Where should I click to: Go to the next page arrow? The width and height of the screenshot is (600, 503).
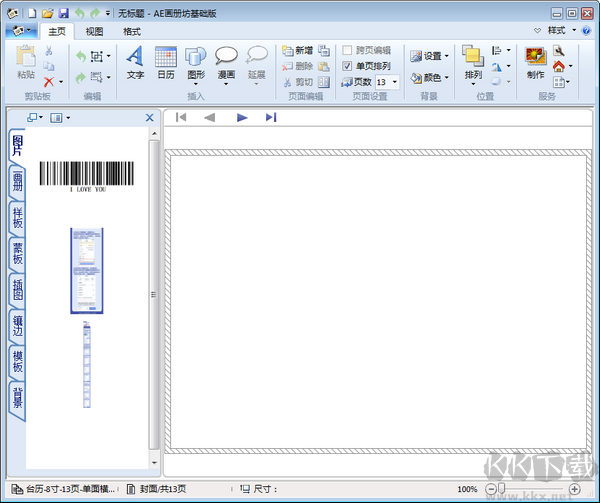(242, 118)
